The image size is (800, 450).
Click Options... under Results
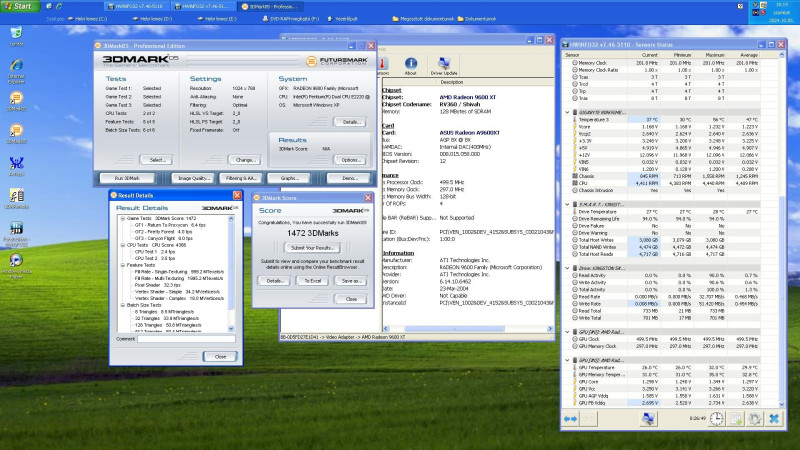[x=350, y=160]
